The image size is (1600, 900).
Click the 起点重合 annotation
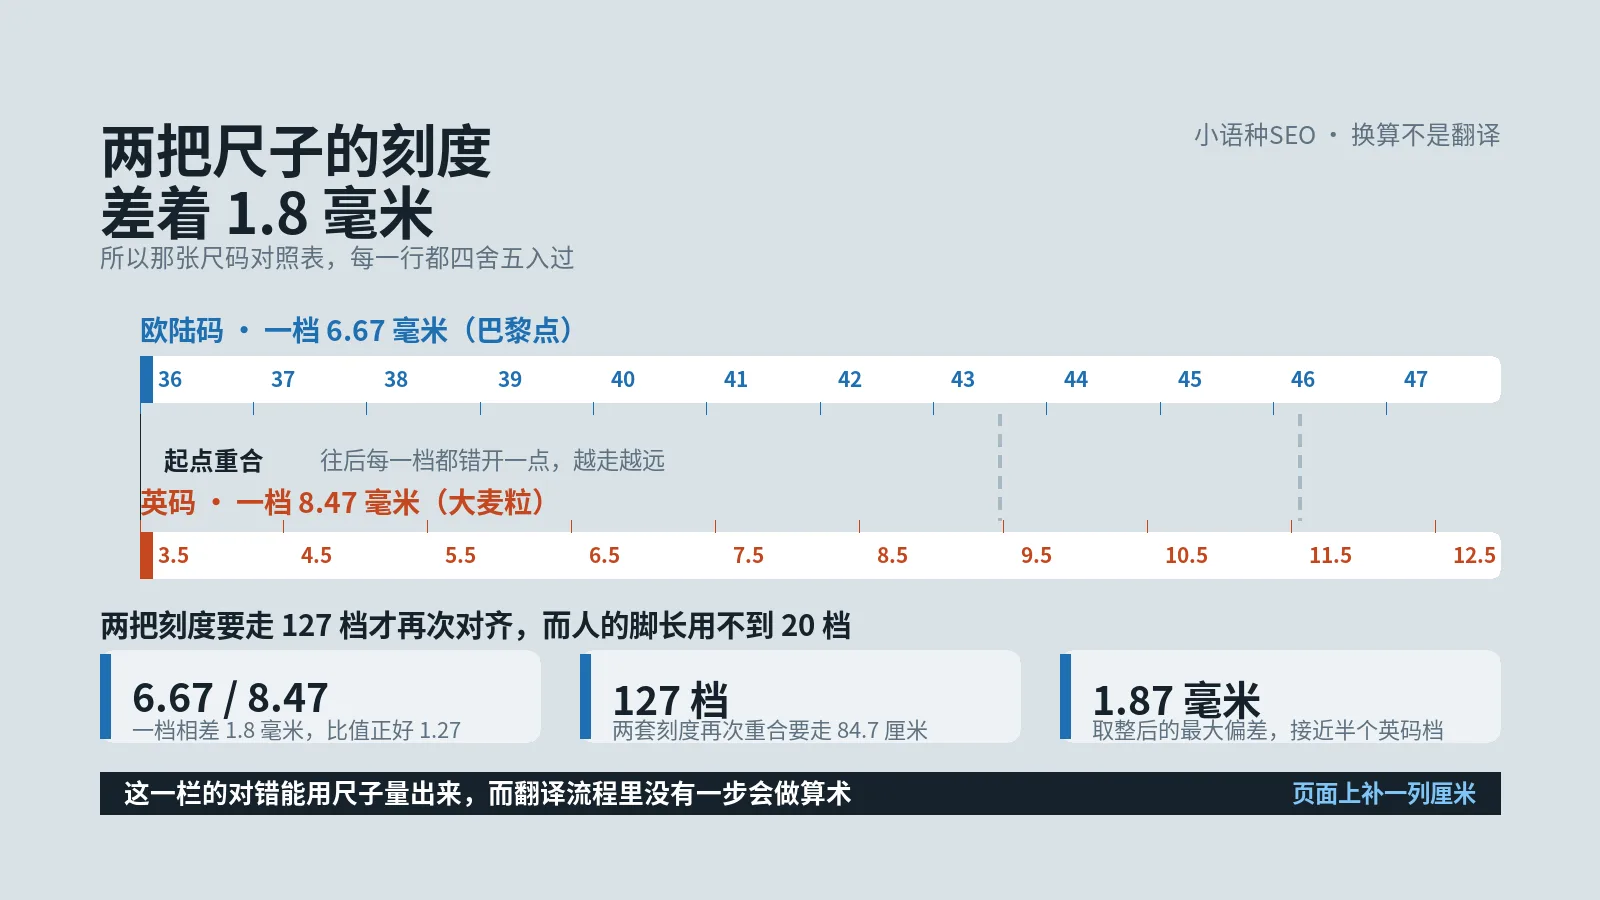213,461
